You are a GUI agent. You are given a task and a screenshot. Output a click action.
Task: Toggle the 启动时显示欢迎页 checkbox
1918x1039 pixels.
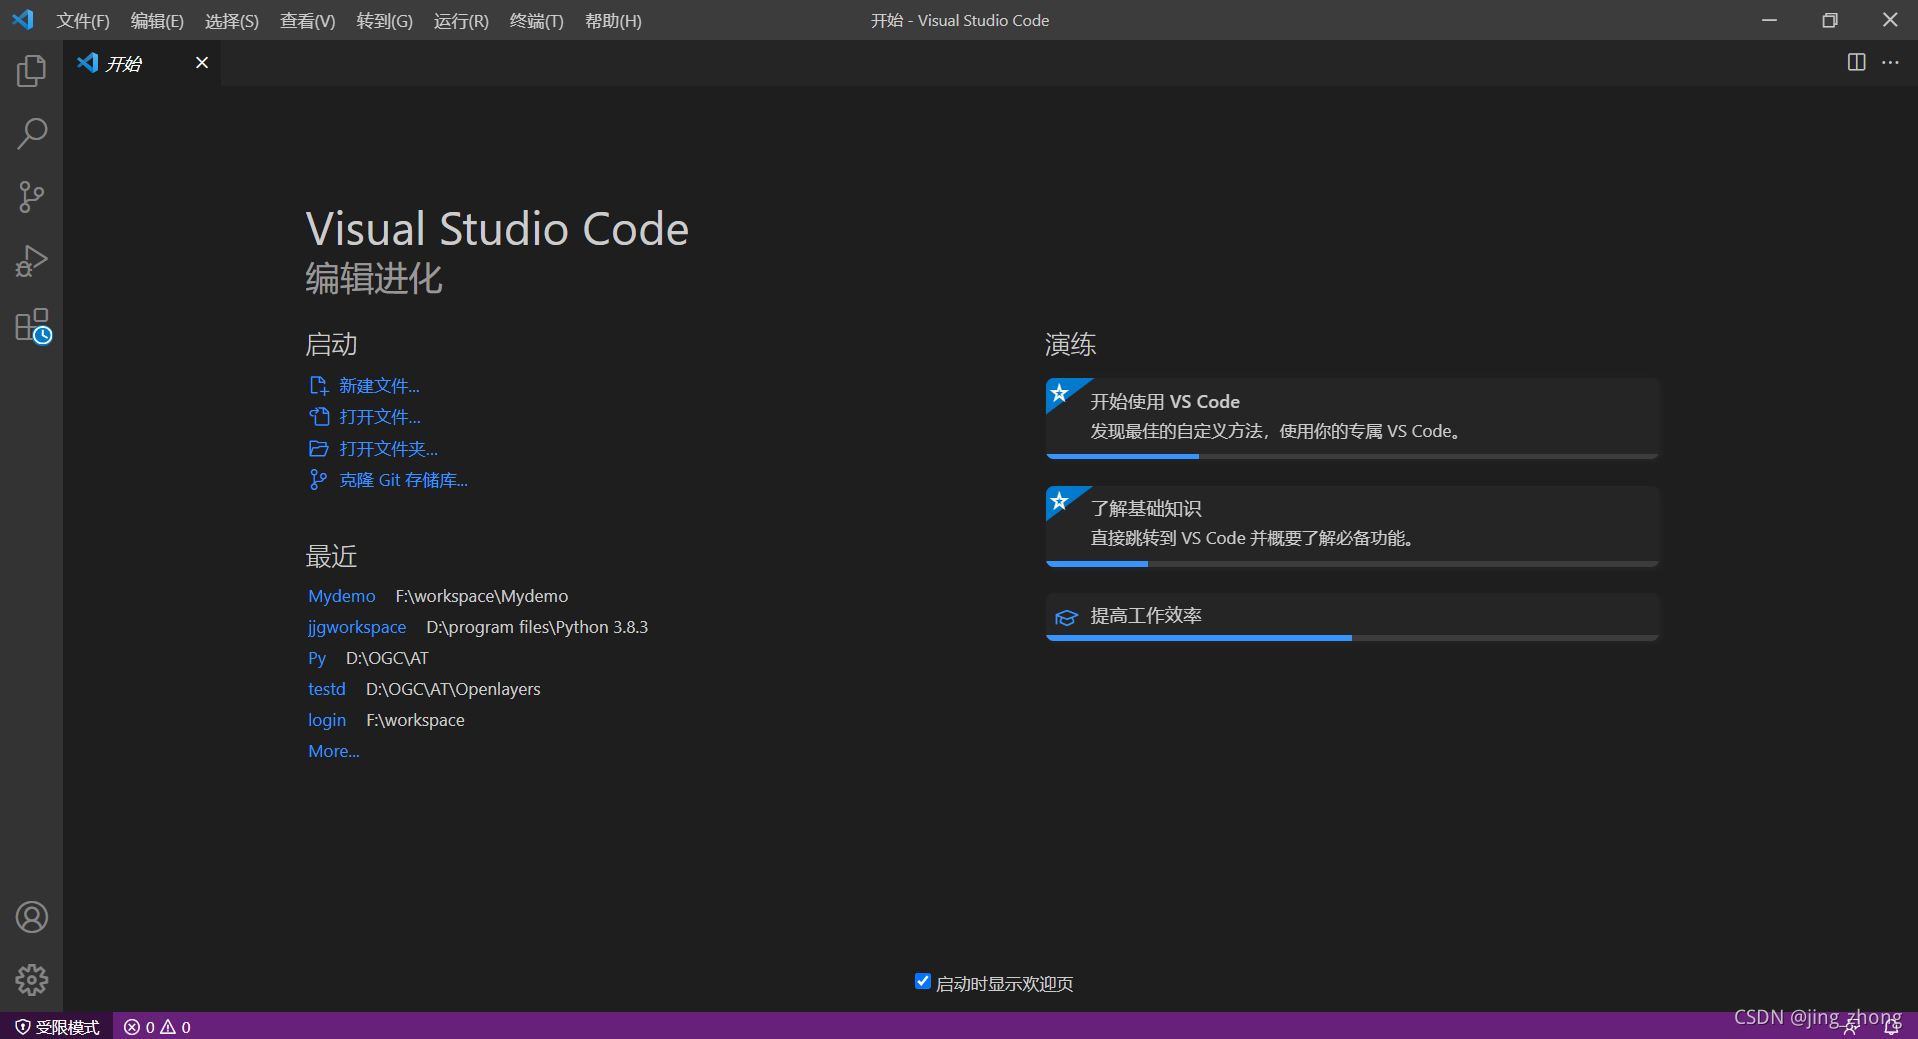(923, 981)
